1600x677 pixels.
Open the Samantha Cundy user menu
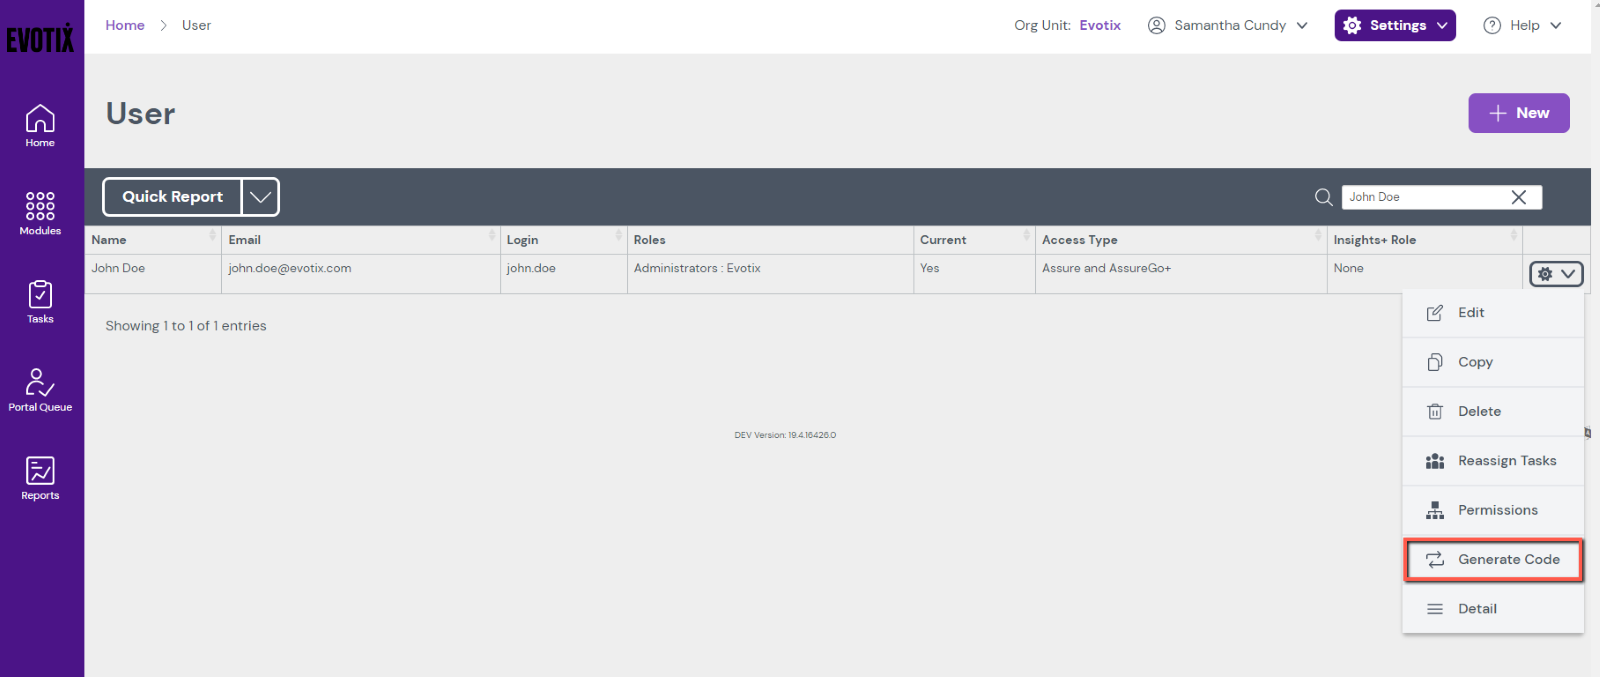coord(1227,25)
